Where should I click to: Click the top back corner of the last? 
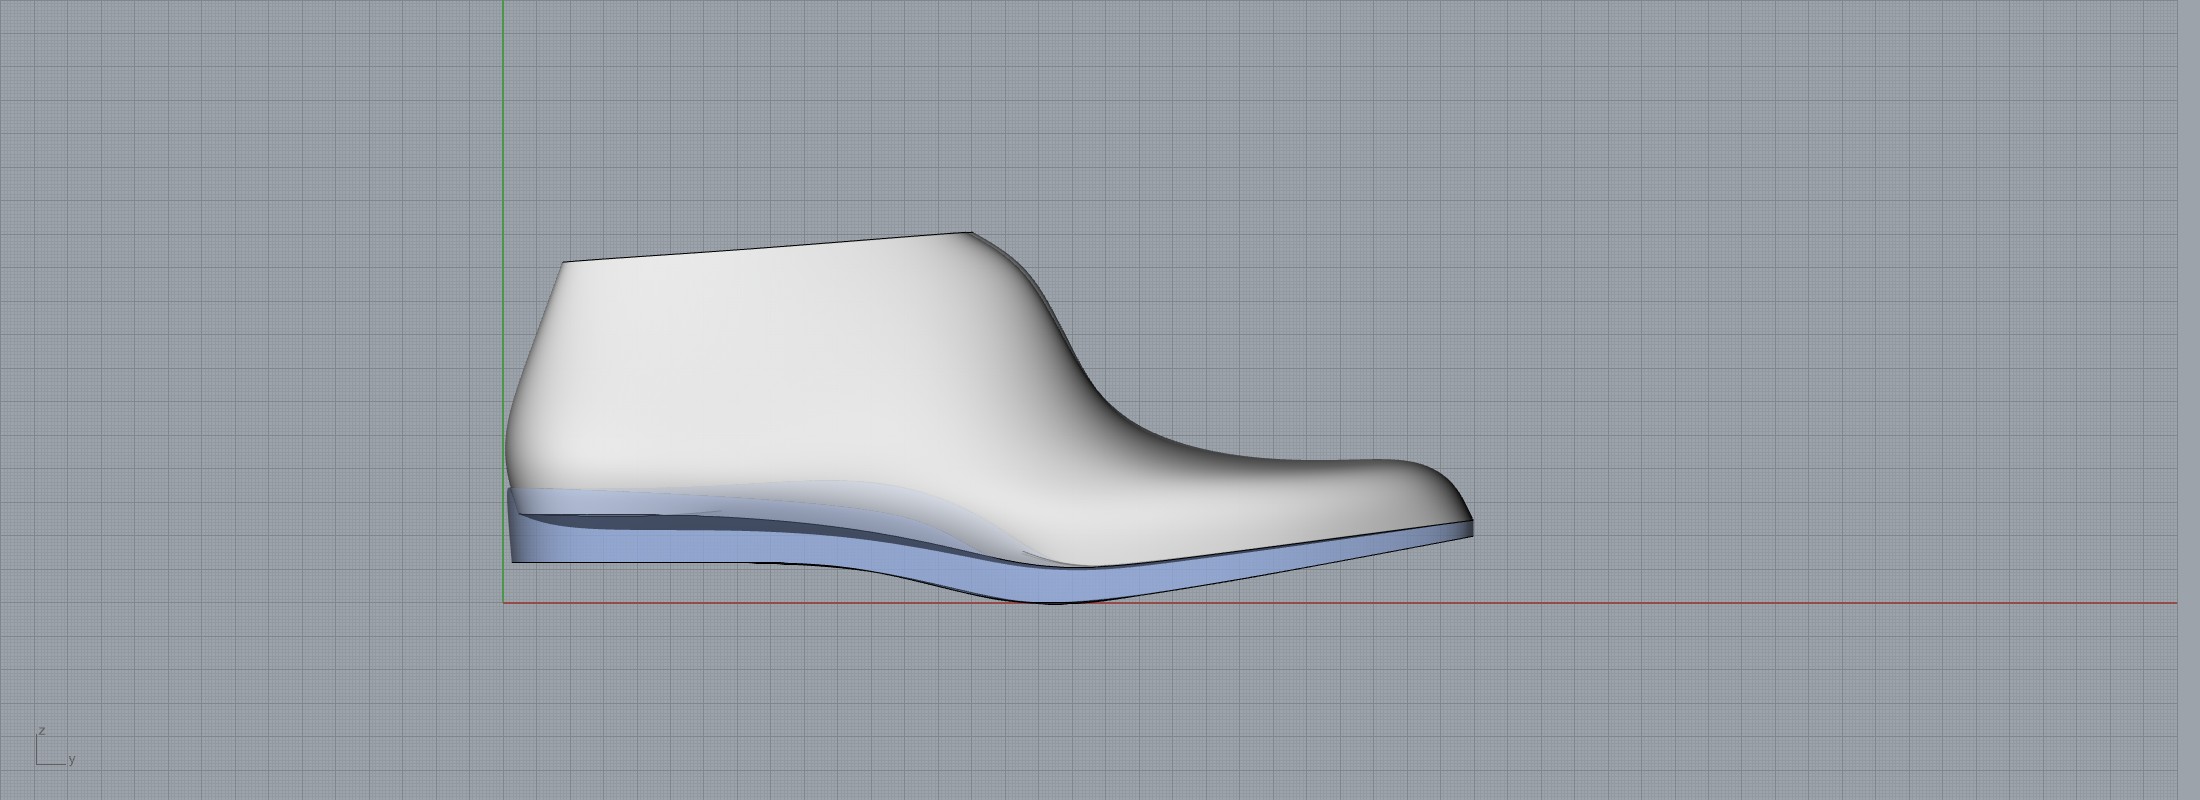coord(564,263)
